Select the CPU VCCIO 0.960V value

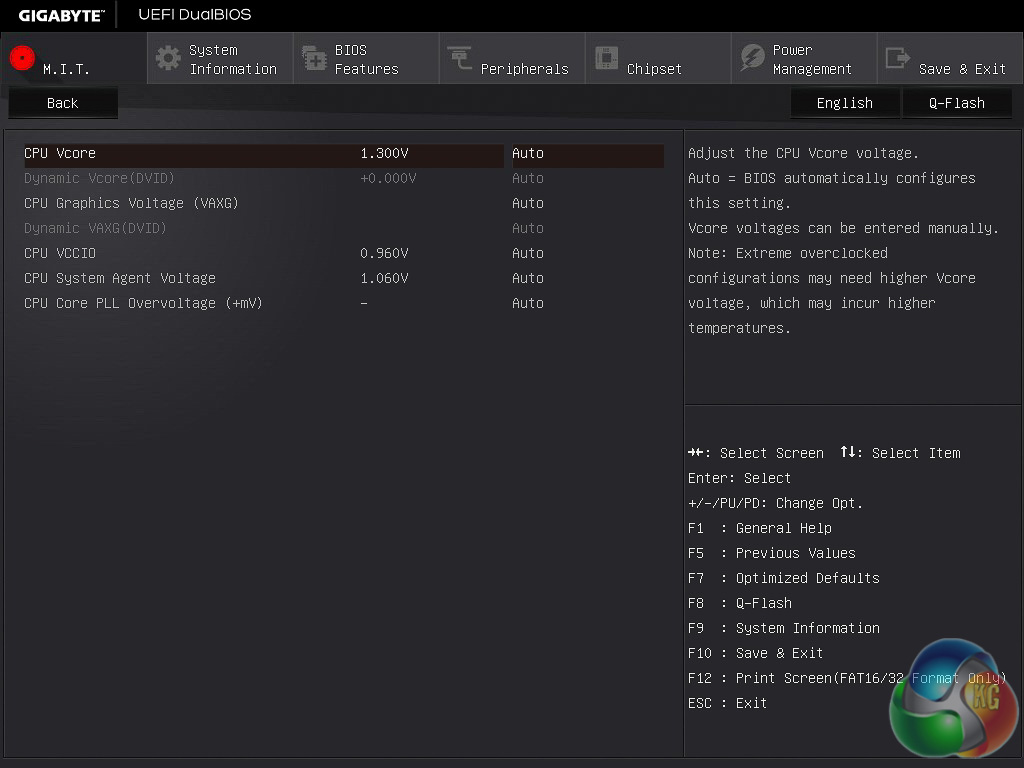(384, 253)
